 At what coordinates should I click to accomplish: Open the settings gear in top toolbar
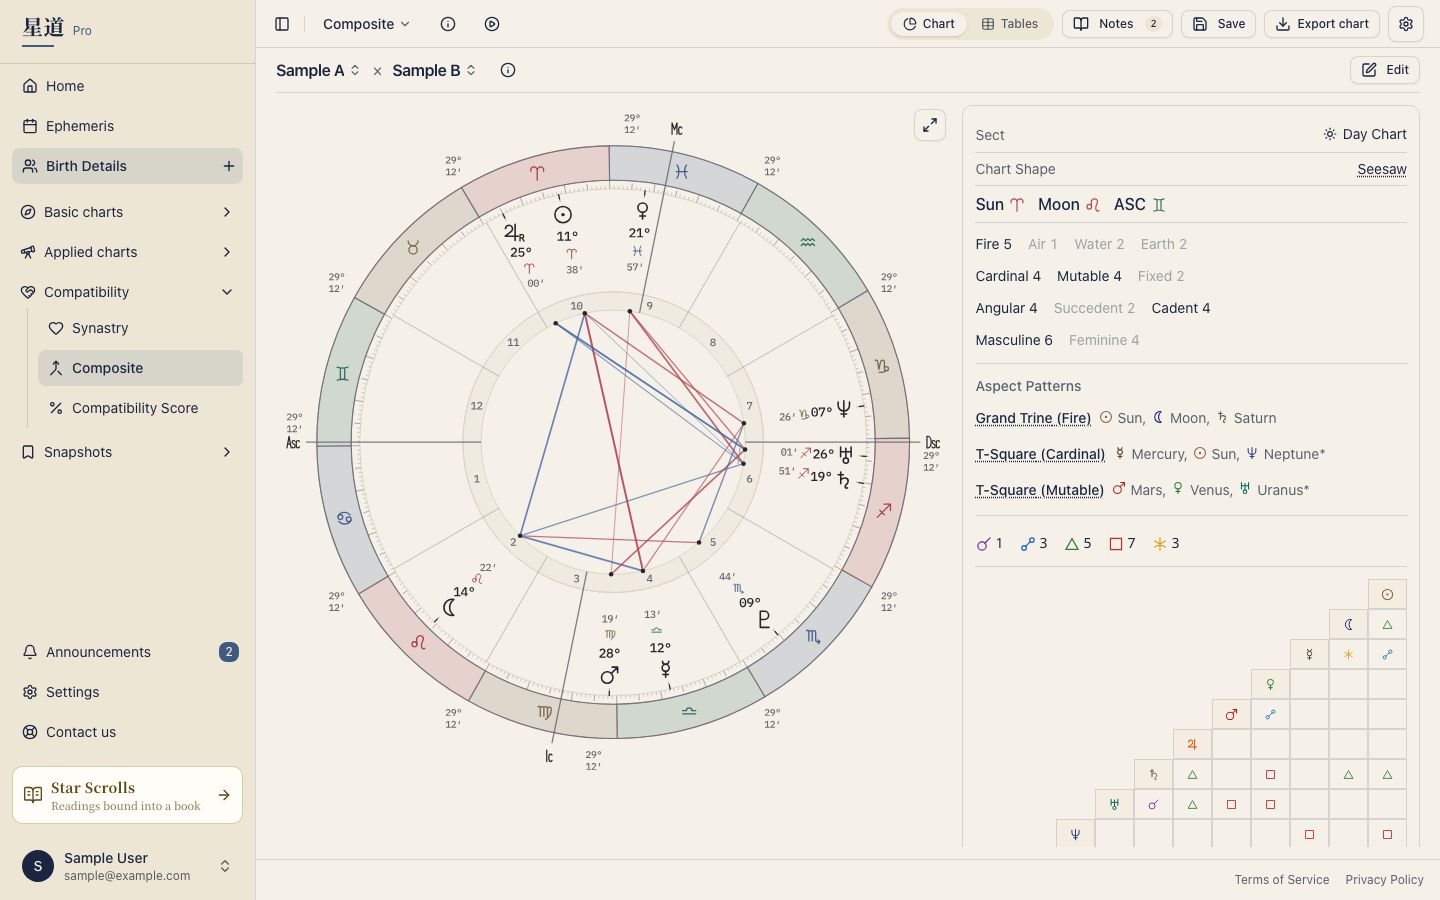[x=1406, y=24]
